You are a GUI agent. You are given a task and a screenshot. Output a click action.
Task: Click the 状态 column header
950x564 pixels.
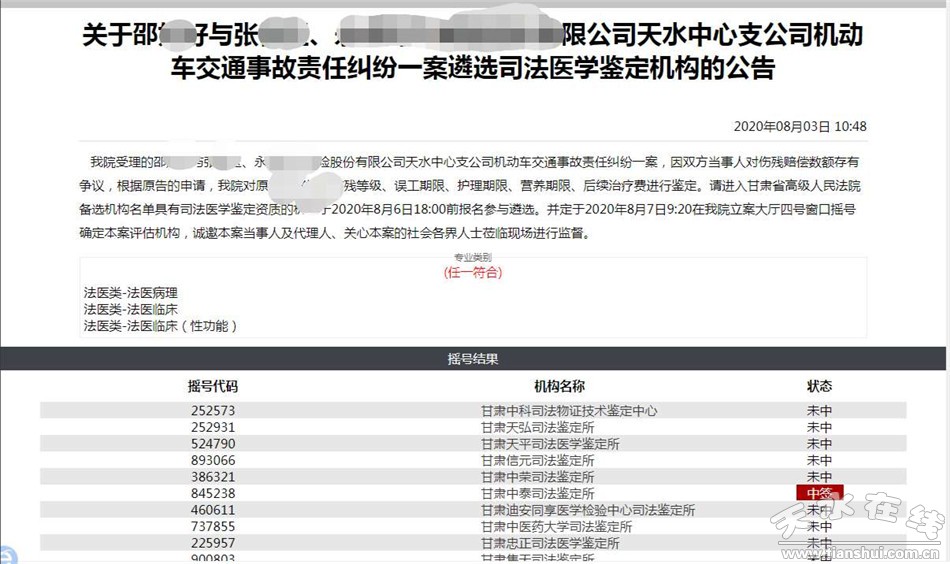pyautogui.click(x=819, y=387)
